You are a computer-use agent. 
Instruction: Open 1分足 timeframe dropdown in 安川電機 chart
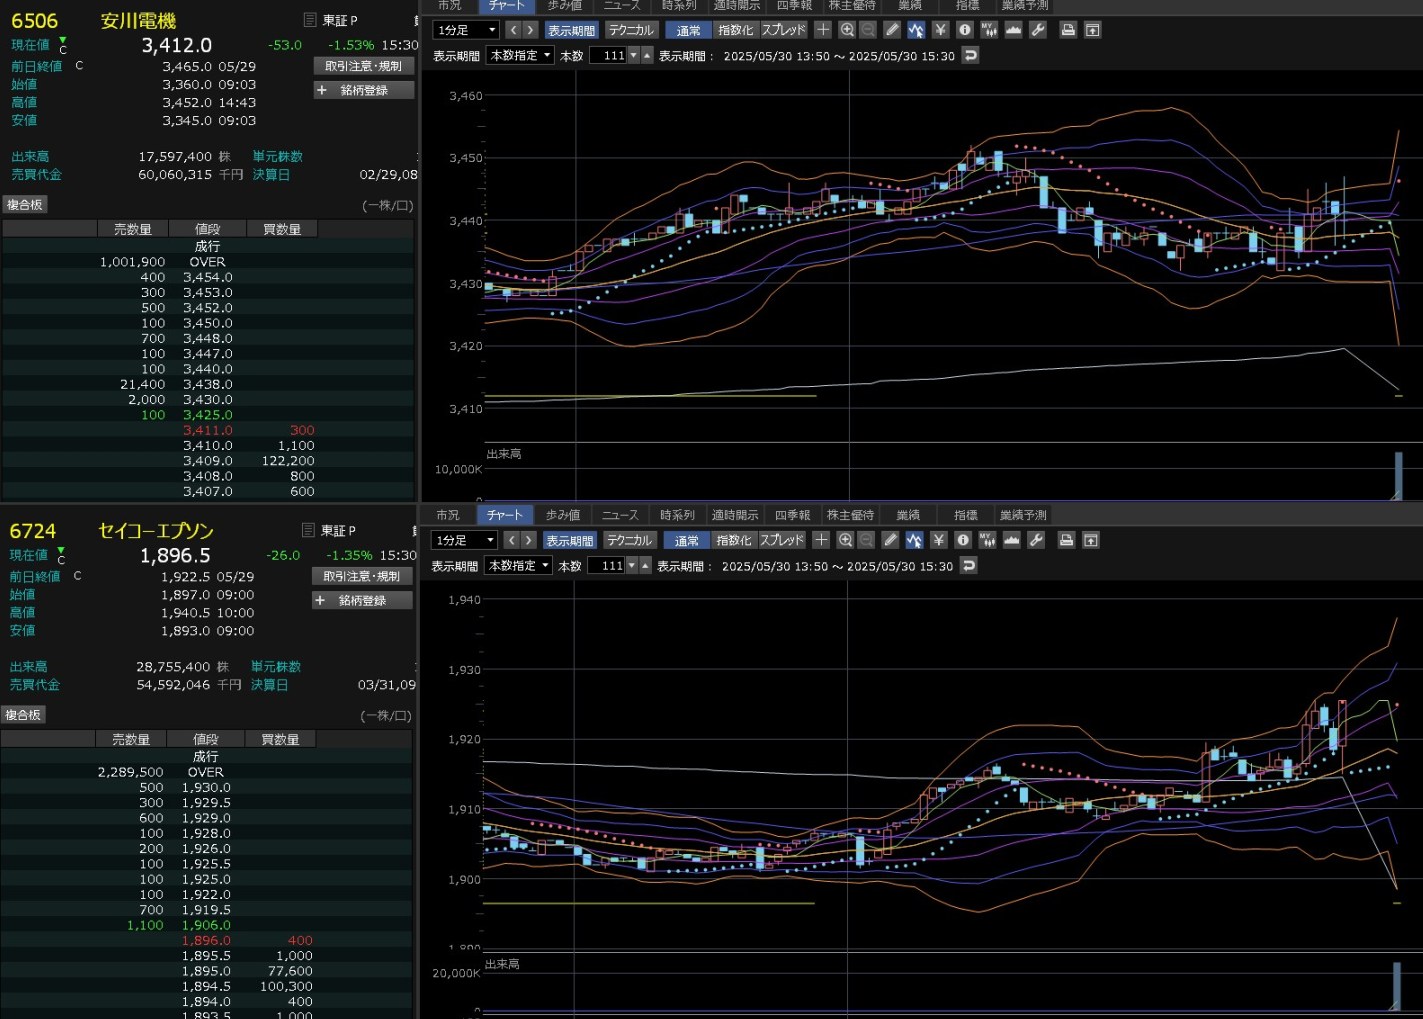coord(466,30)
